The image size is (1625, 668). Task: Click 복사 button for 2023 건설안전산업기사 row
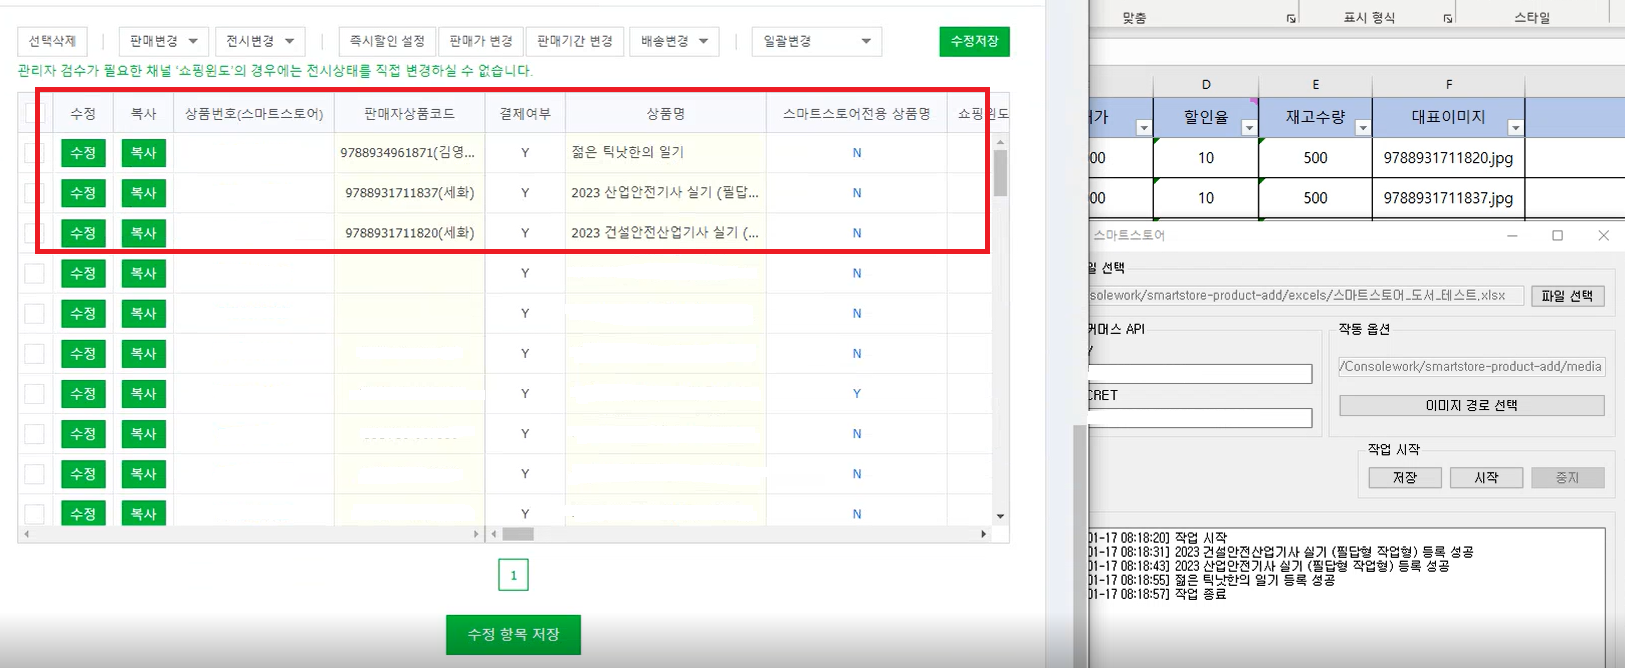point(143,233)
